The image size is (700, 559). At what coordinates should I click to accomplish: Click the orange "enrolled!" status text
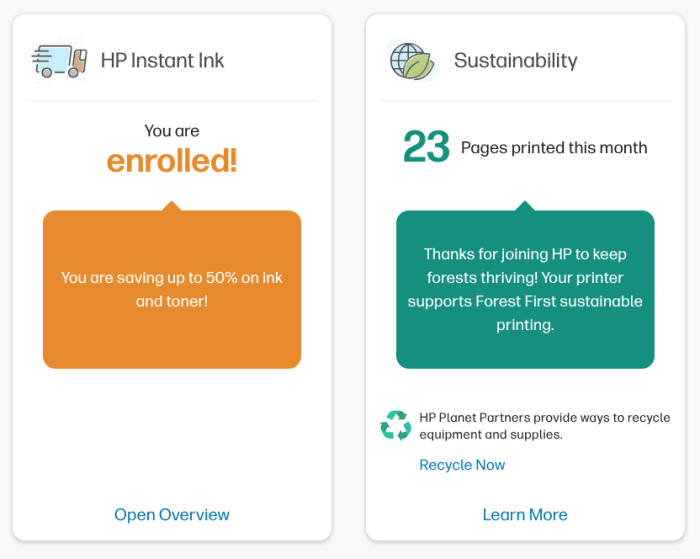pos(172,161)
